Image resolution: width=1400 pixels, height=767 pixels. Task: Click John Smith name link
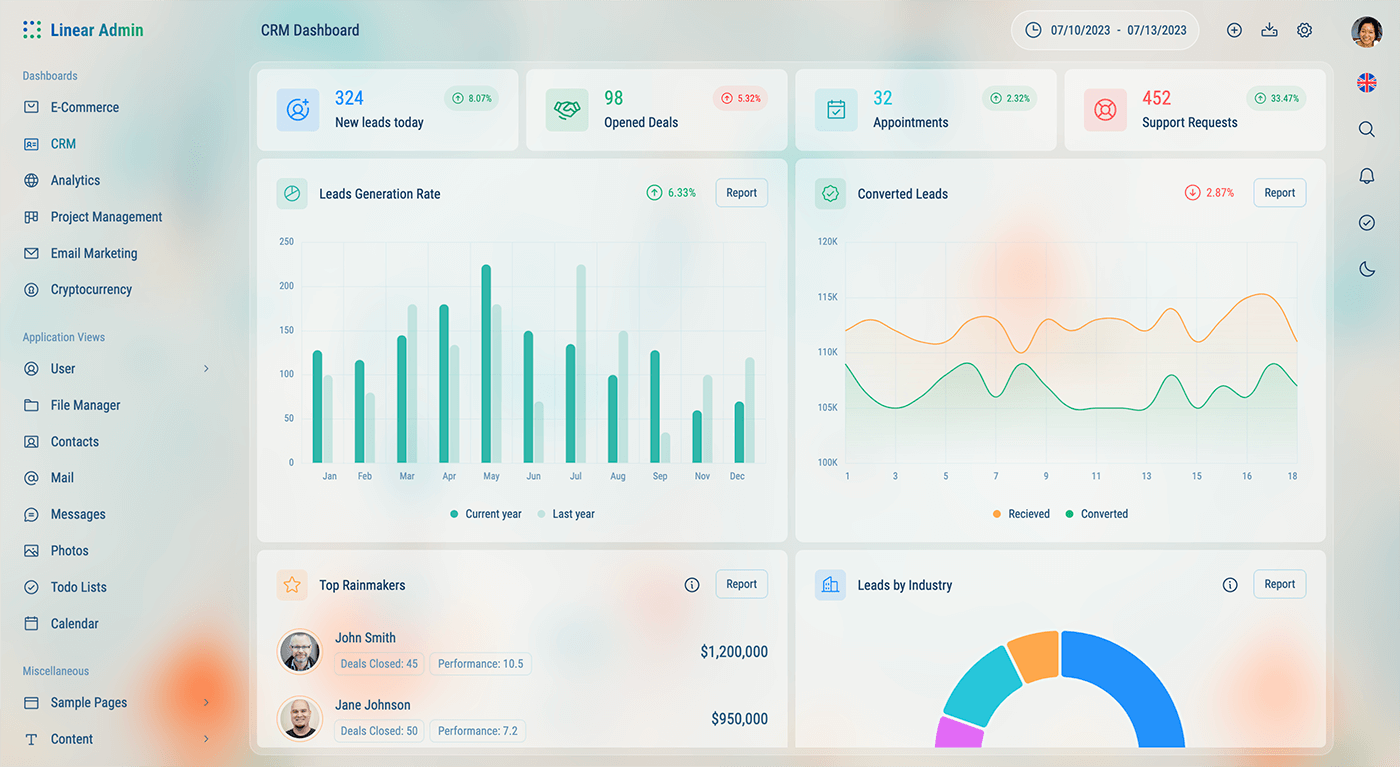pyautogui.click(x=365, y=638)
